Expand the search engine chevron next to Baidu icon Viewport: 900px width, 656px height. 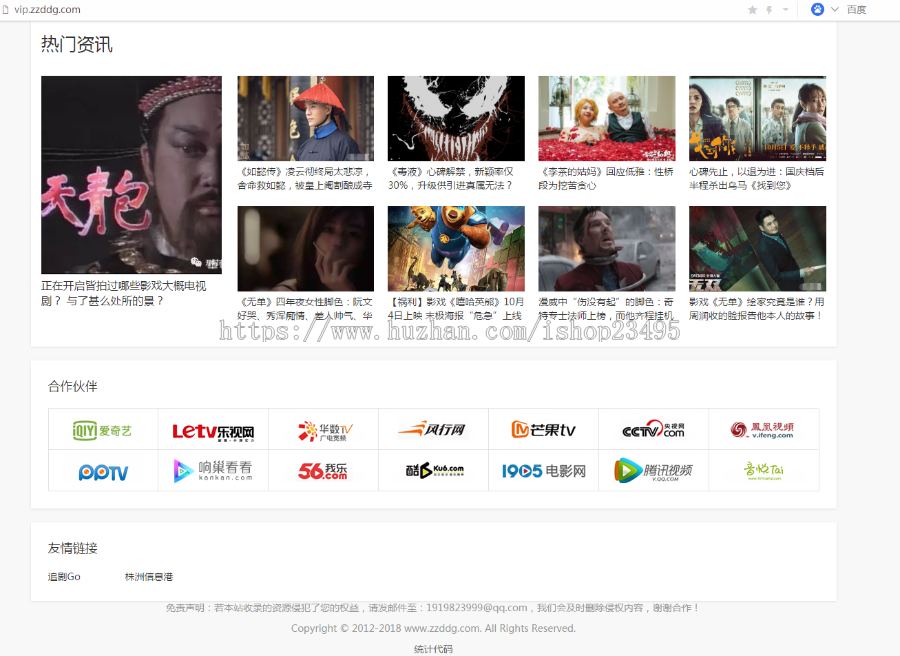click(835, 9)
